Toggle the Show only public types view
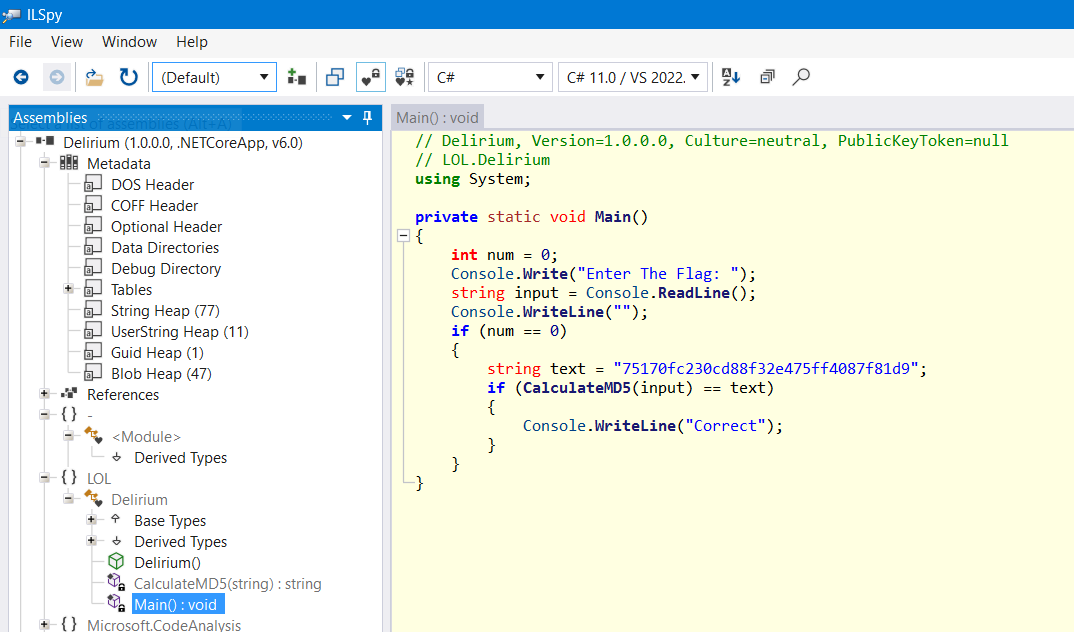 click(335, 77)
